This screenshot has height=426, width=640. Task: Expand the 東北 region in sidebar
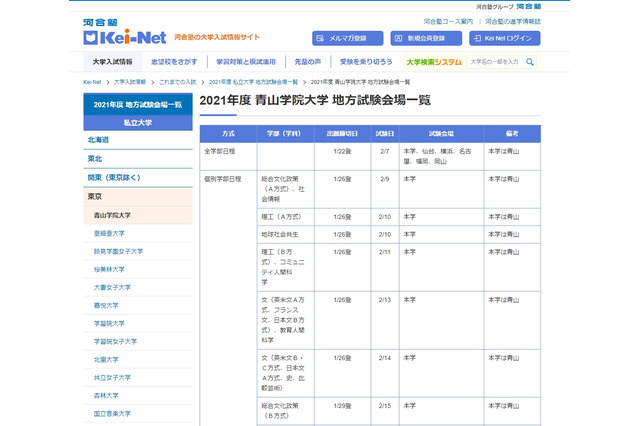point(138,159)
